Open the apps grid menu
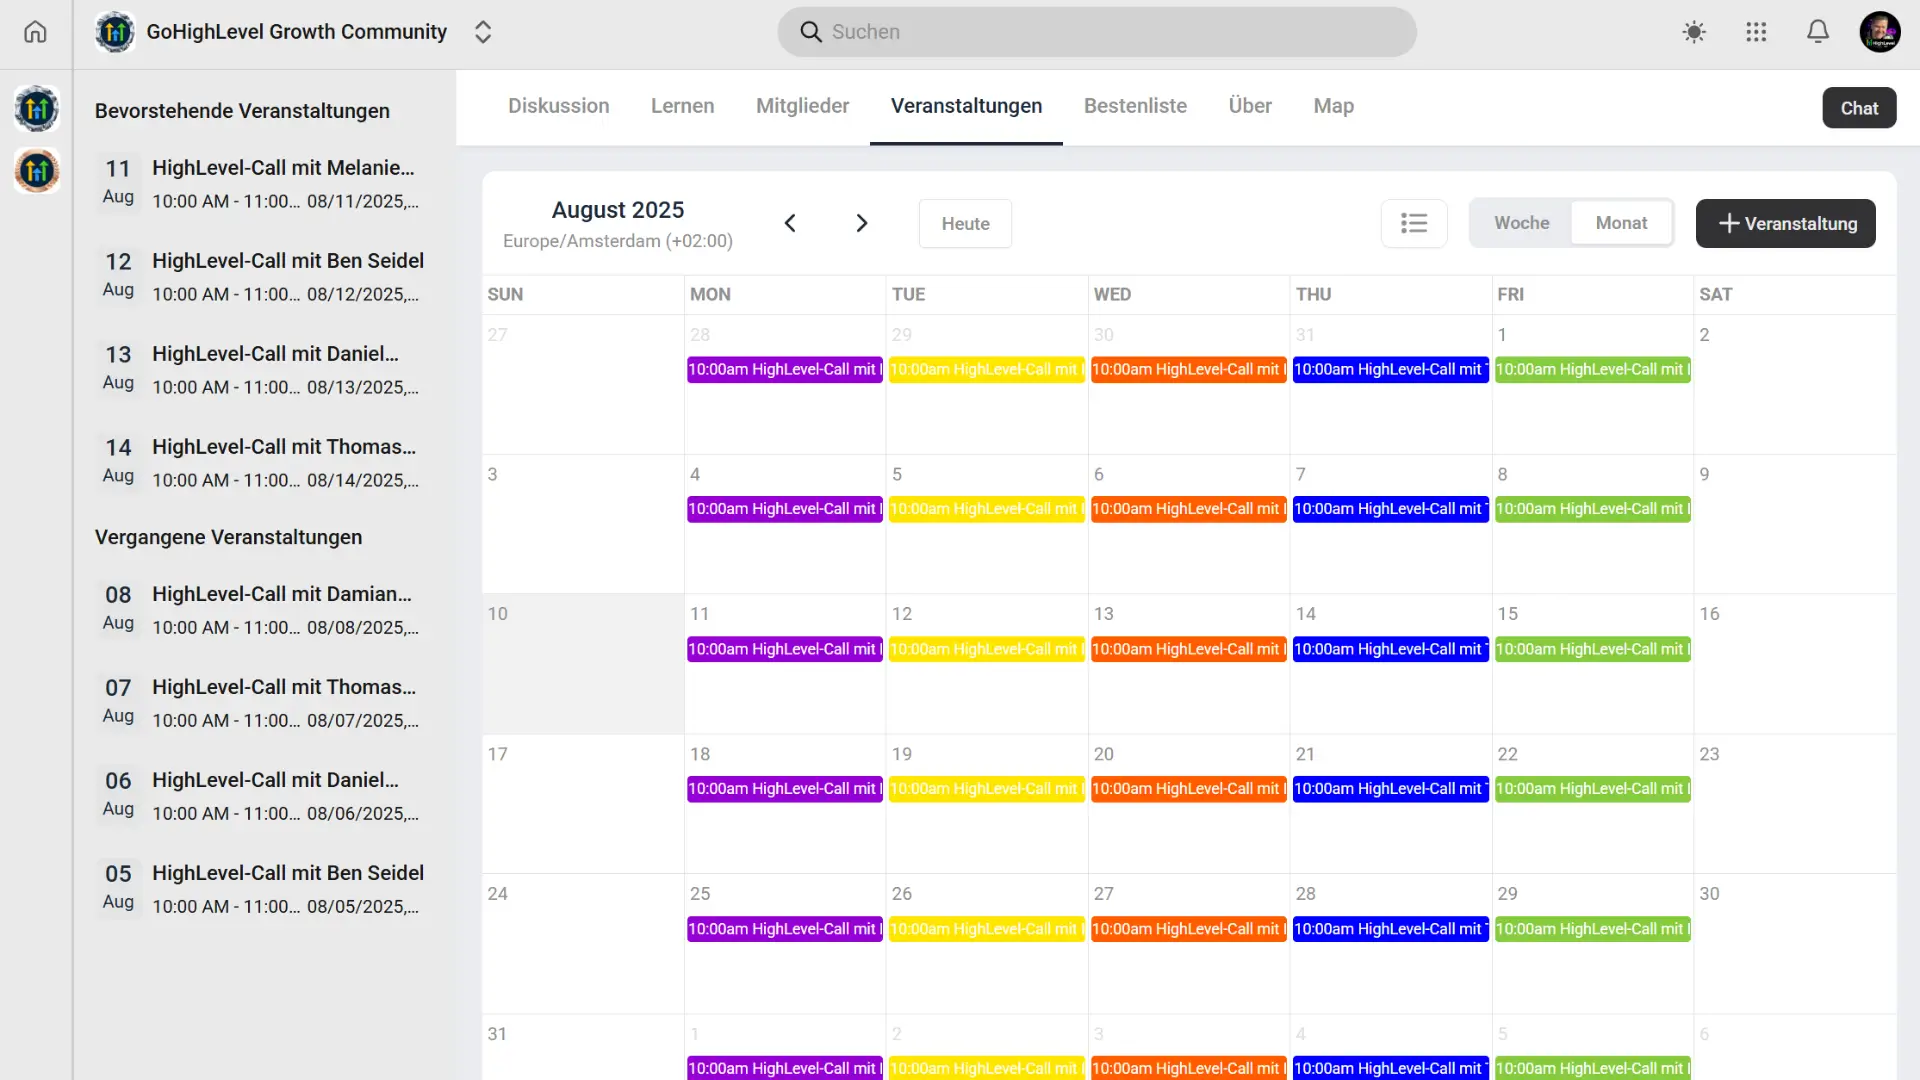The height and width of the screenshot is (1080, 1920). [x=1756, y=32]
